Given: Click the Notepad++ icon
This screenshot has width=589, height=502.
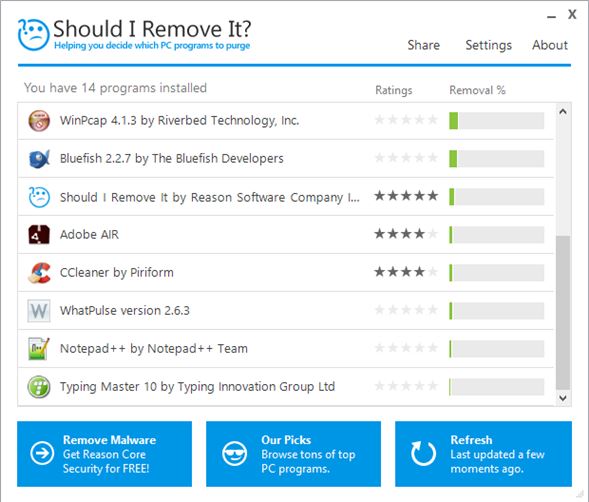Looking at the screenshot, I should [x=39, y=349].
